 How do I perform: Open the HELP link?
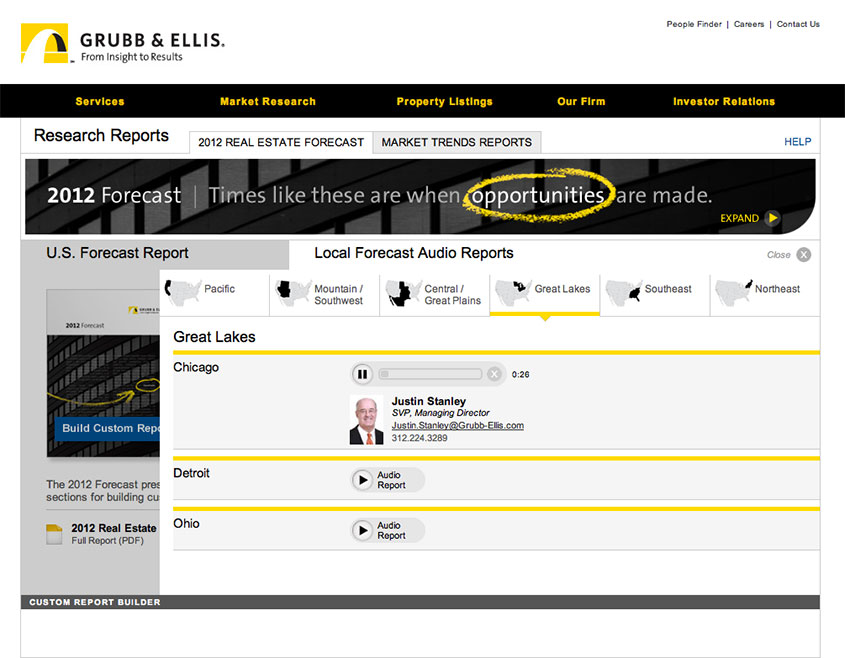click(x=797, y=142)
